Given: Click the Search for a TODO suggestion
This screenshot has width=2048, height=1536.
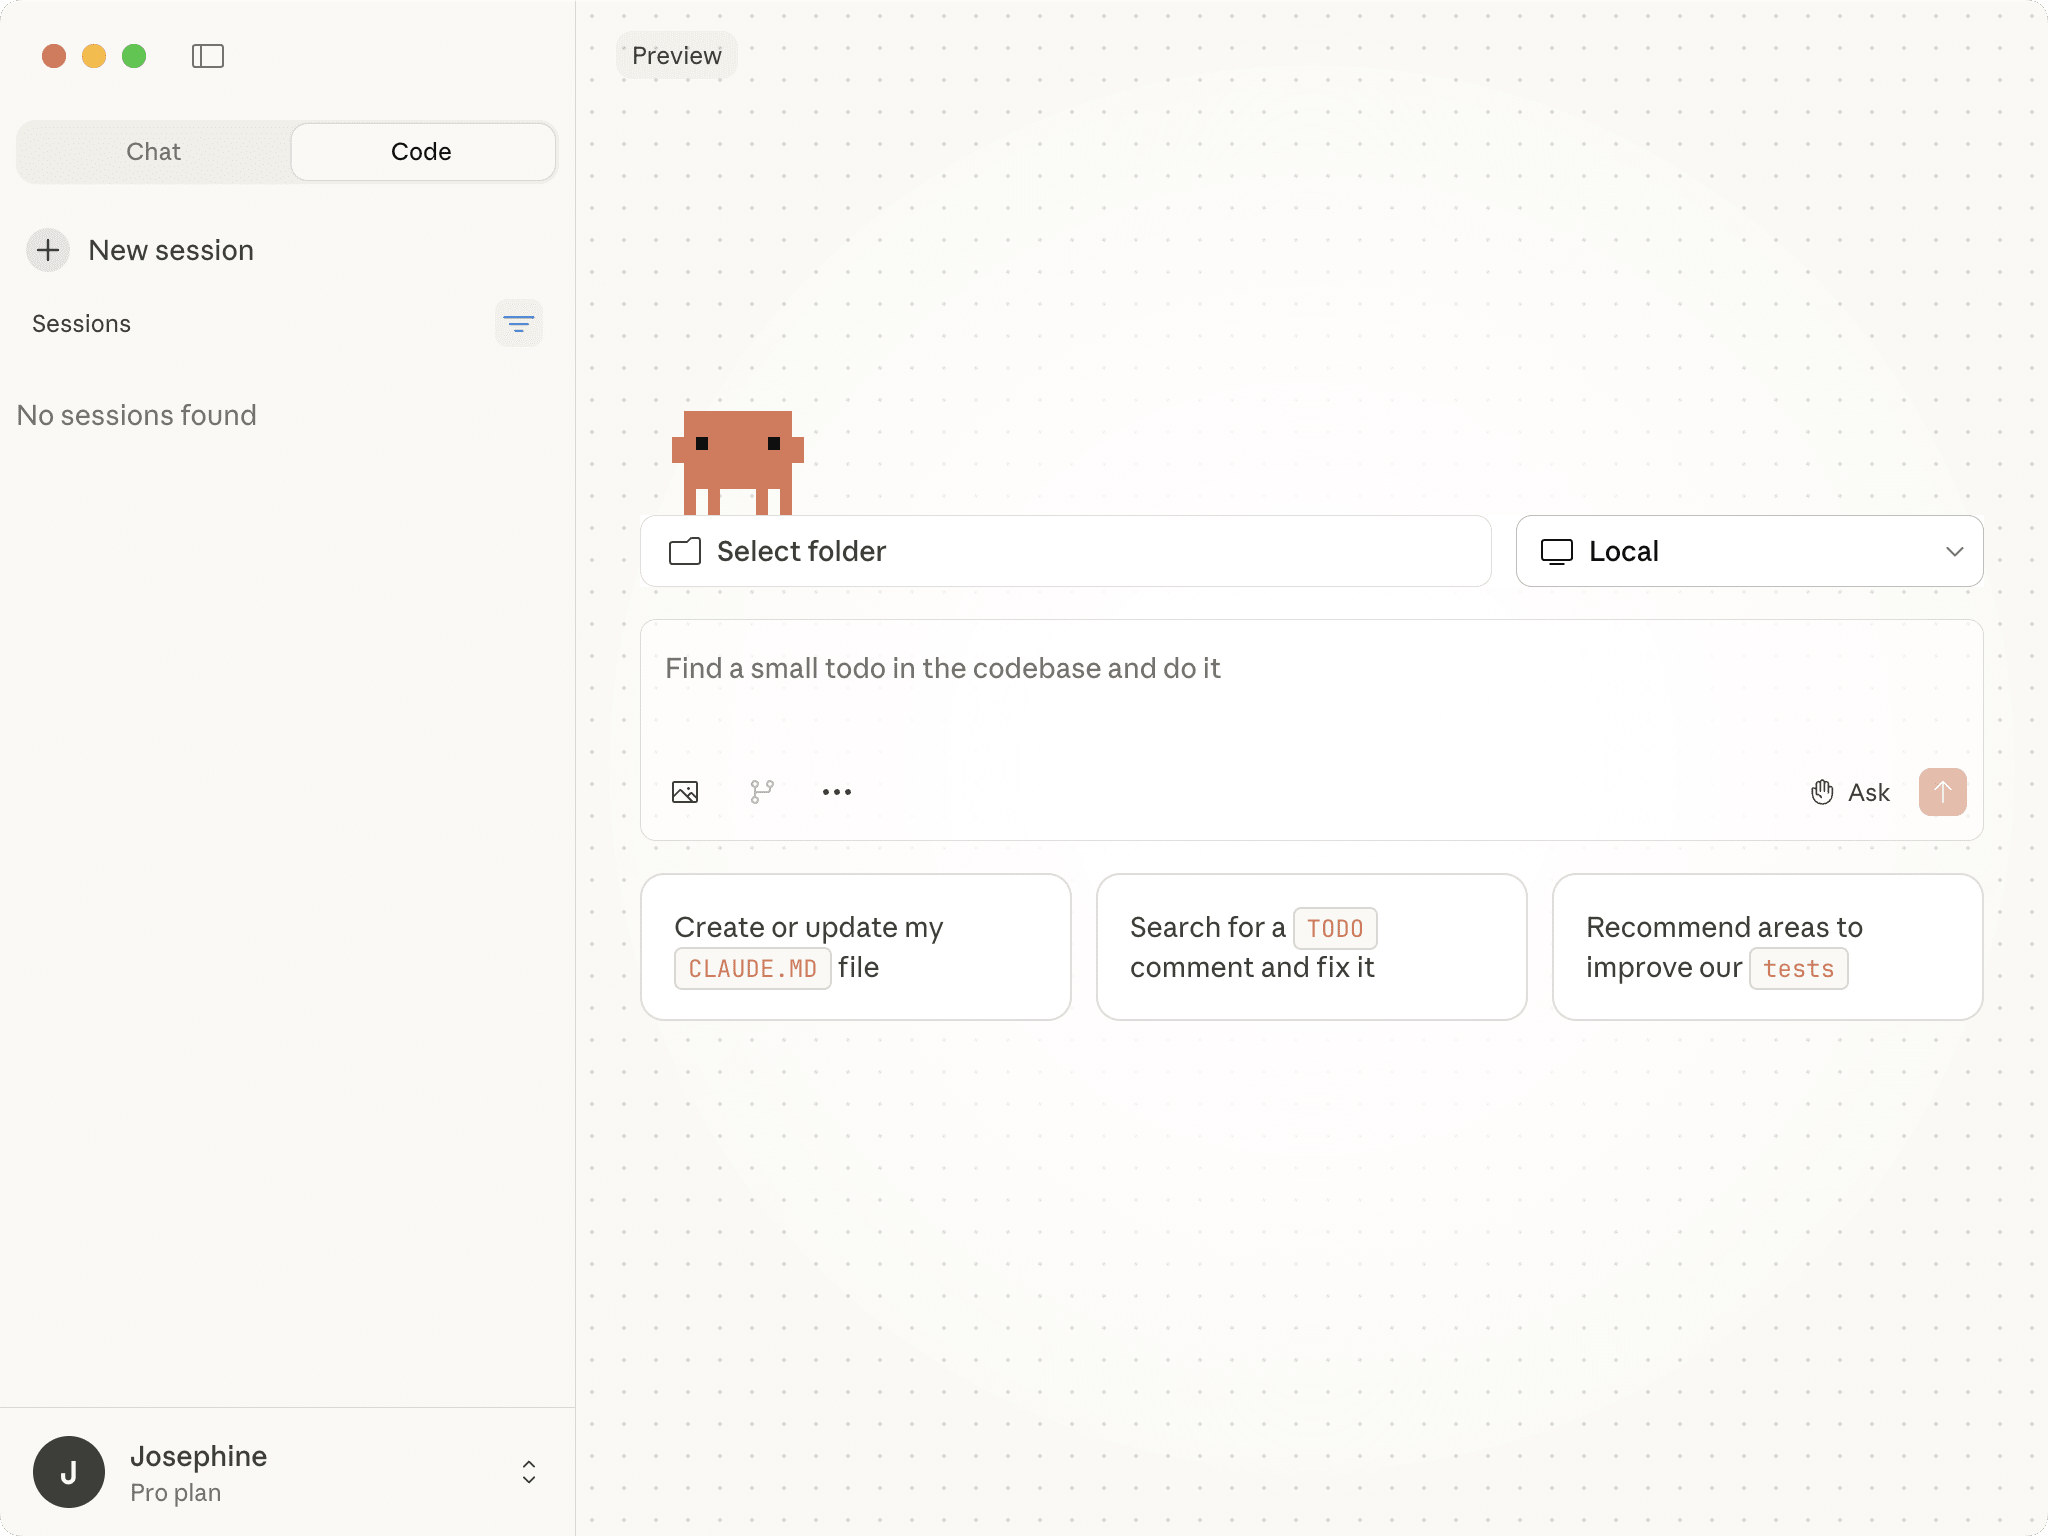Looking at the screenshot, I should (x=1311, y=946).
